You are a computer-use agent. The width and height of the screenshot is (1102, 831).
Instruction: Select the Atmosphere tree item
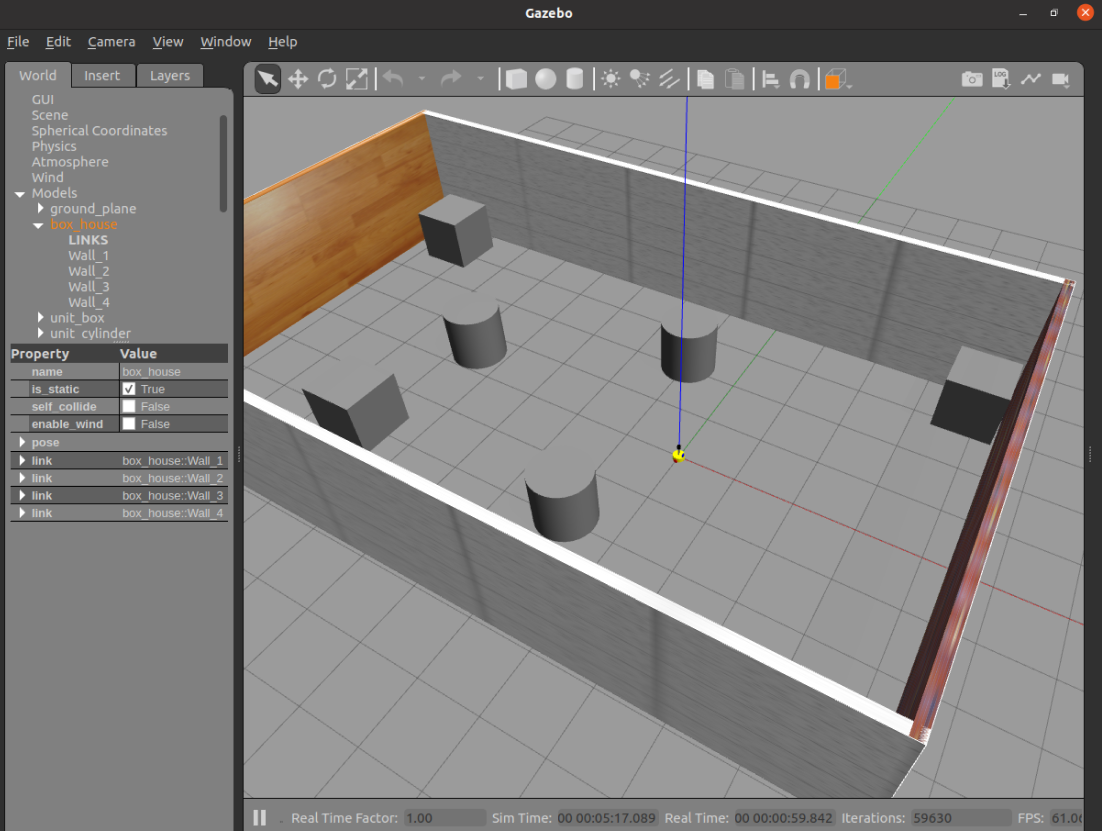[x=70, y=162]
